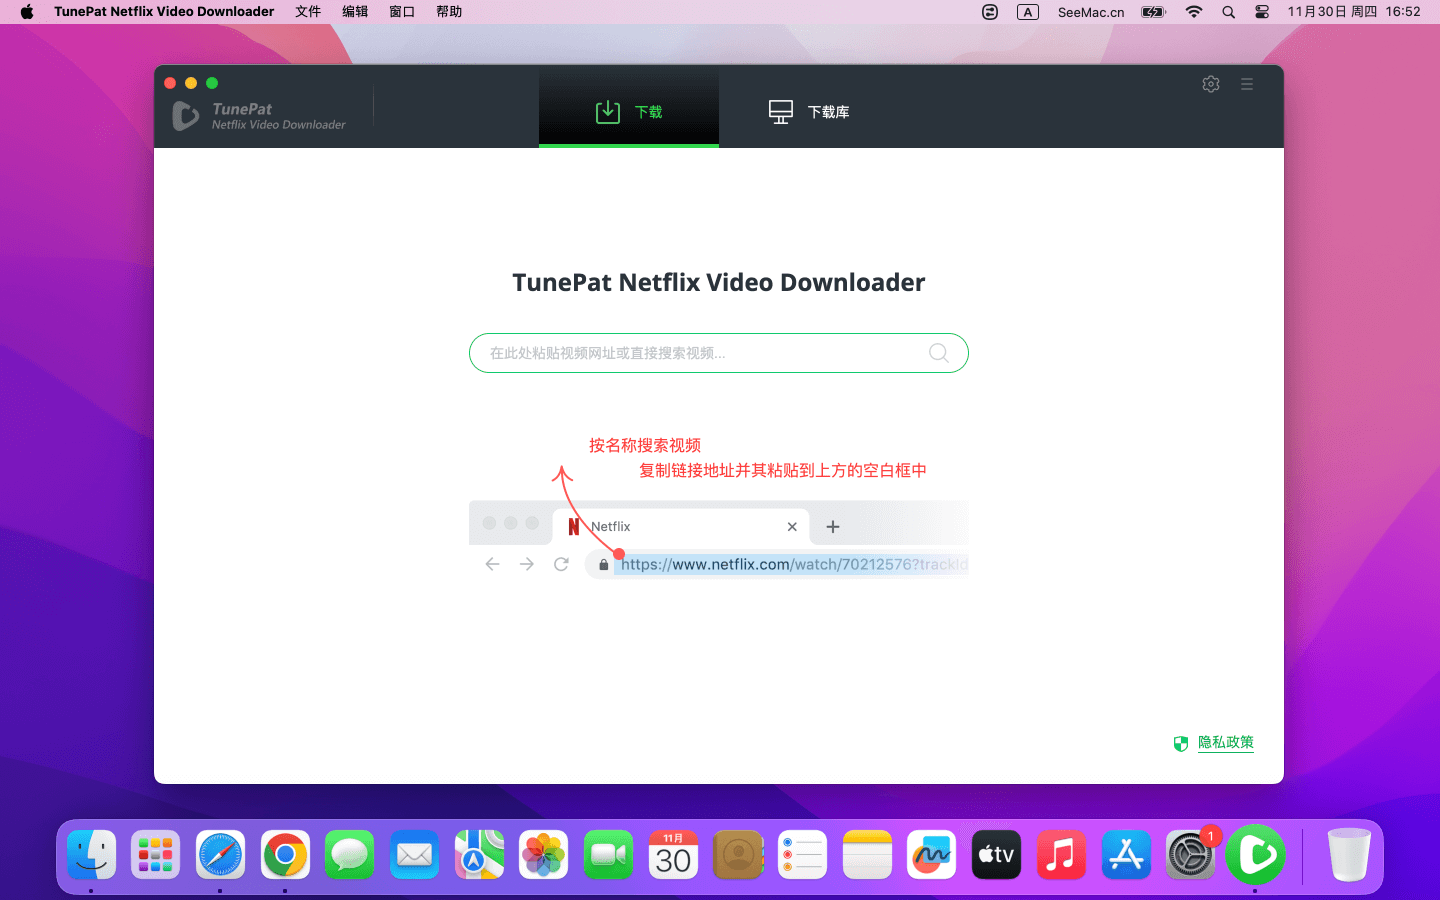Open the 帮助 menu

[449, 12]
